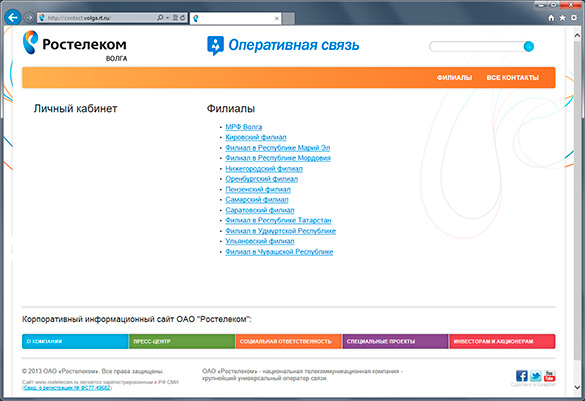The height and width of the screenshot is (401, 585).
Task: Minimize the browser window
Action: (x=541, y=4)
